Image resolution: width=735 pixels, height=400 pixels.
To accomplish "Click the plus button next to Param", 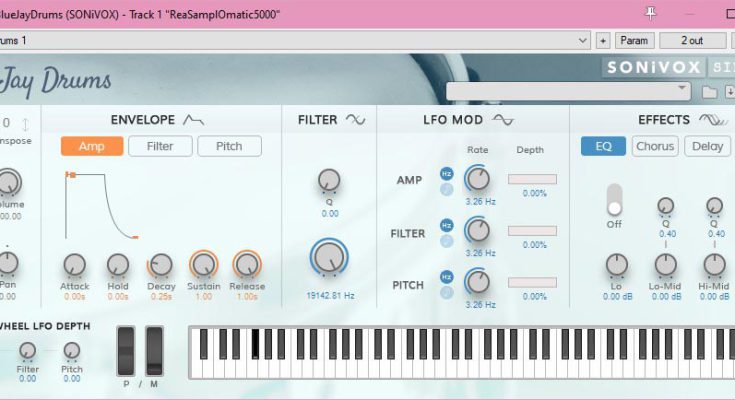I will pyautogui.click(x=603, y=41).
